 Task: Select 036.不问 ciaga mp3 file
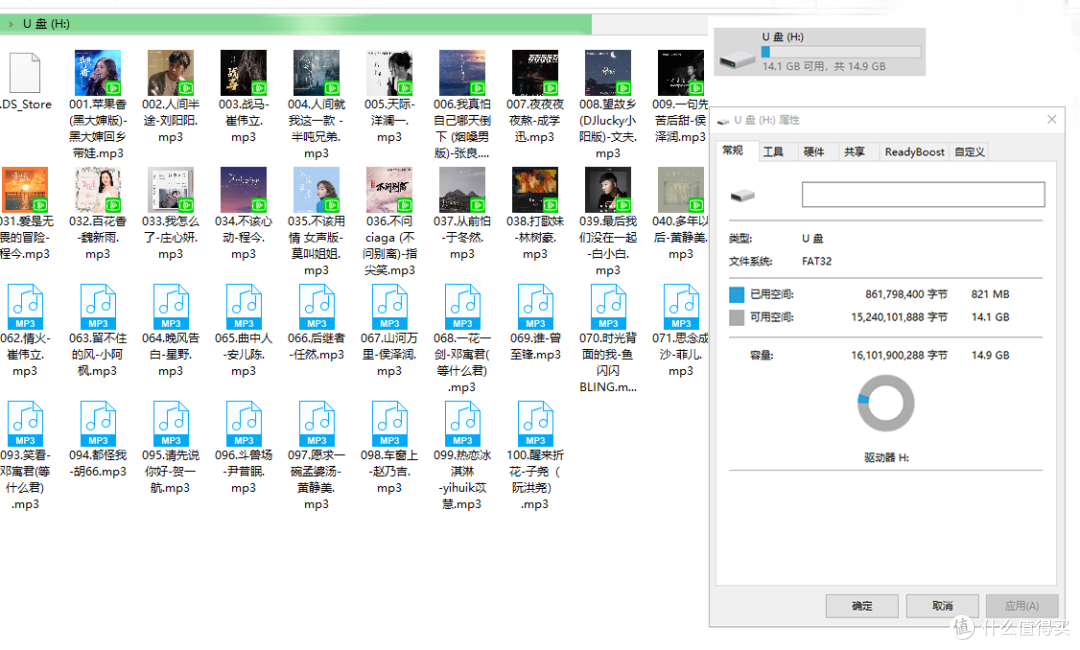(x=389, y=189)
